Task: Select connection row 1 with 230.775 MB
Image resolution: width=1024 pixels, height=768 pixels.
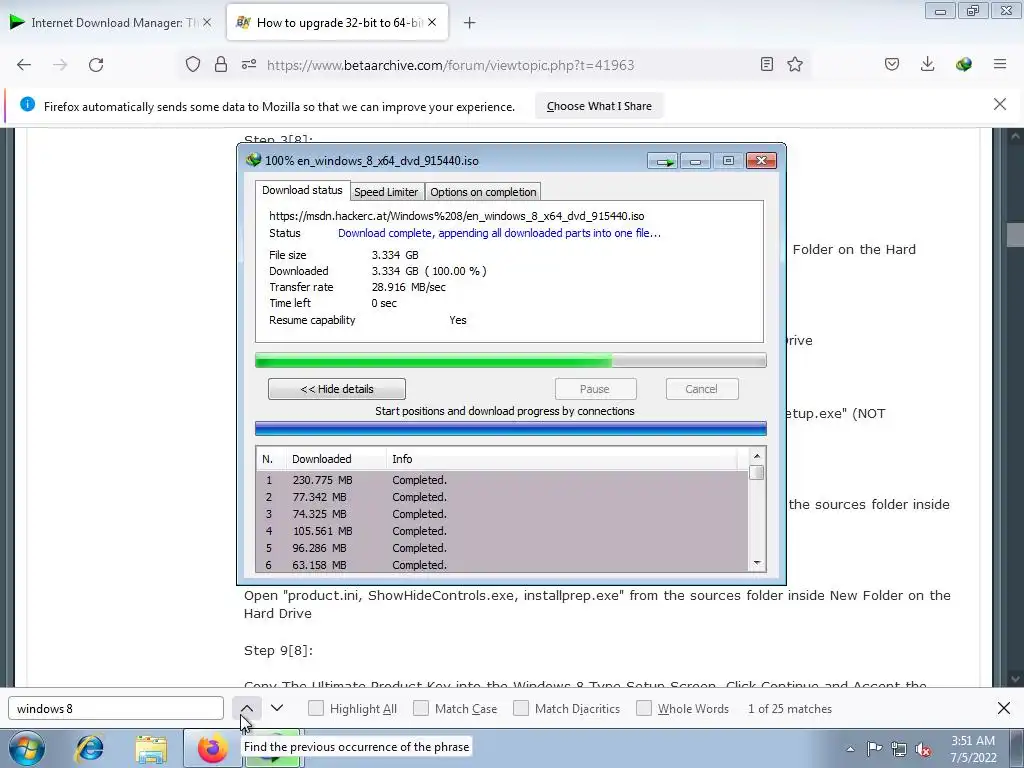Action: coord(502,480)
